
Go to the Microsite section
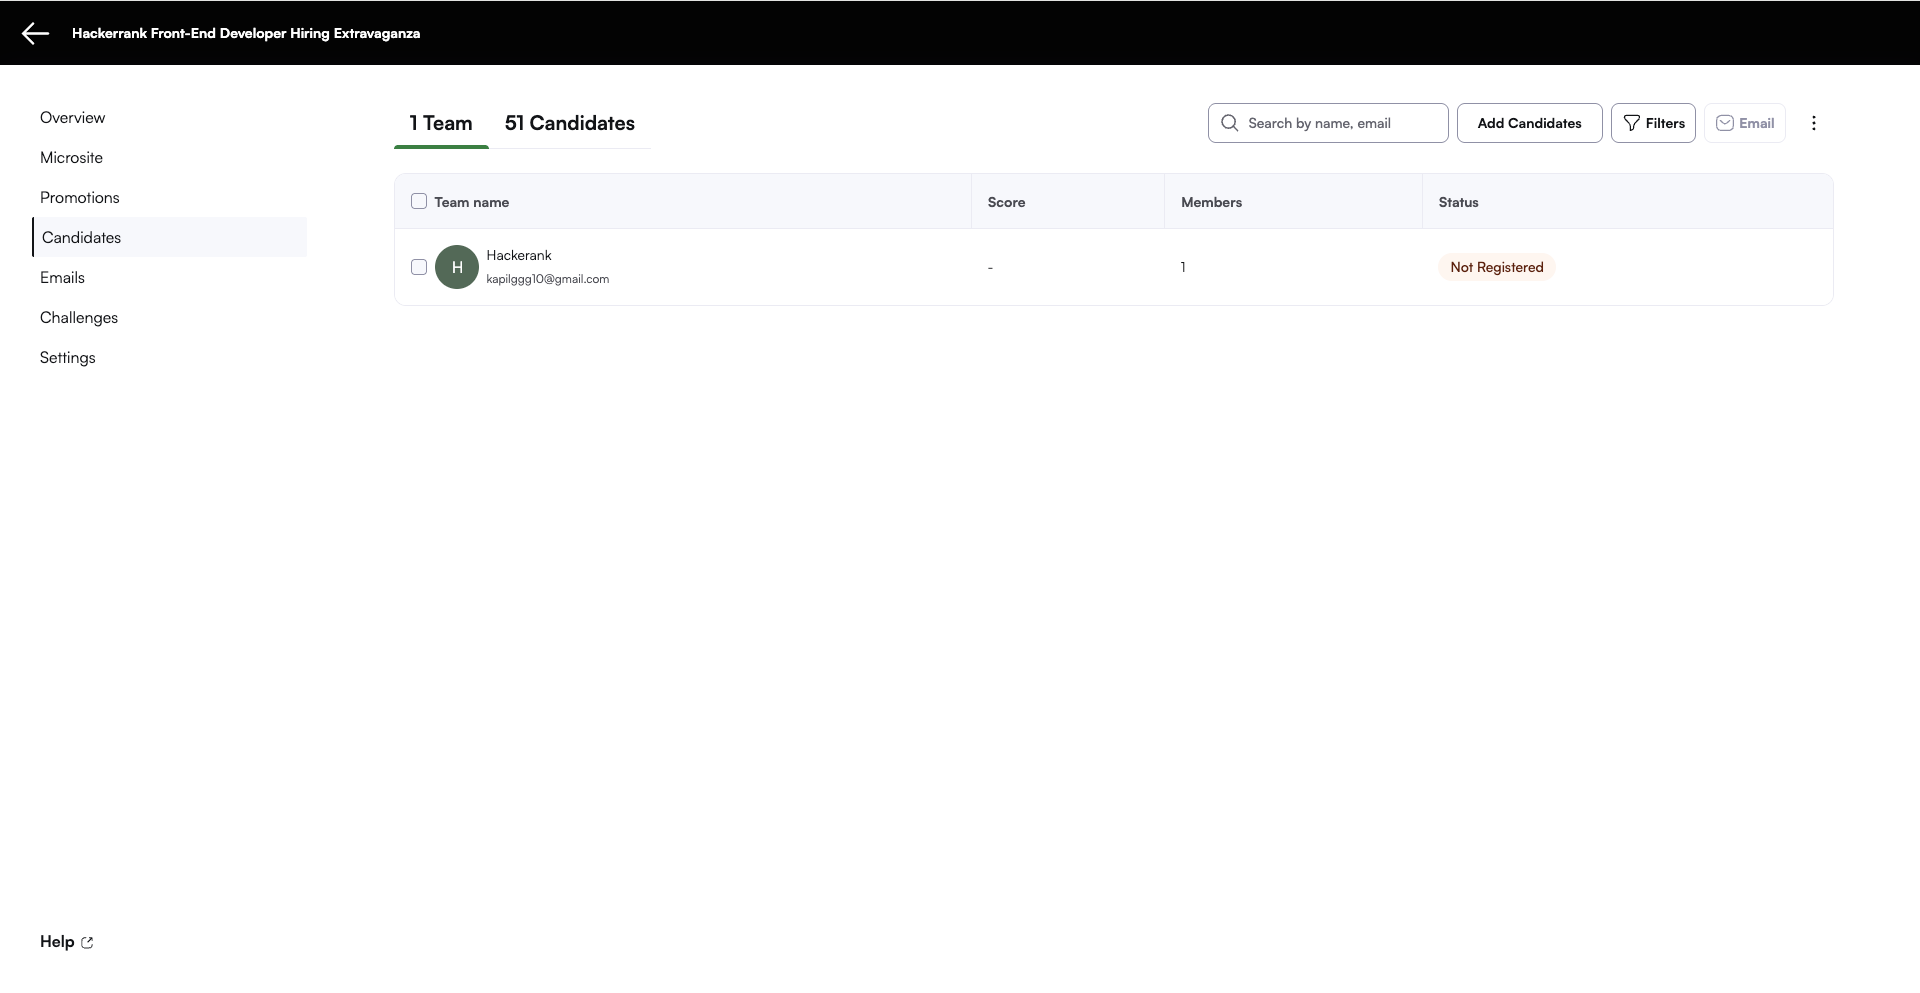[x=71, y=157]
